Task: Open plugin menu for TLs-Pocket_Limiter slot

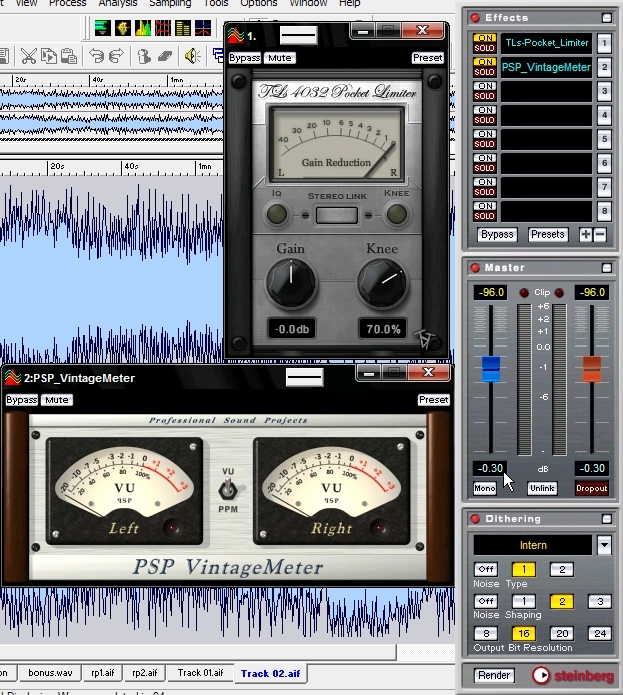Action: coord(546,43)
